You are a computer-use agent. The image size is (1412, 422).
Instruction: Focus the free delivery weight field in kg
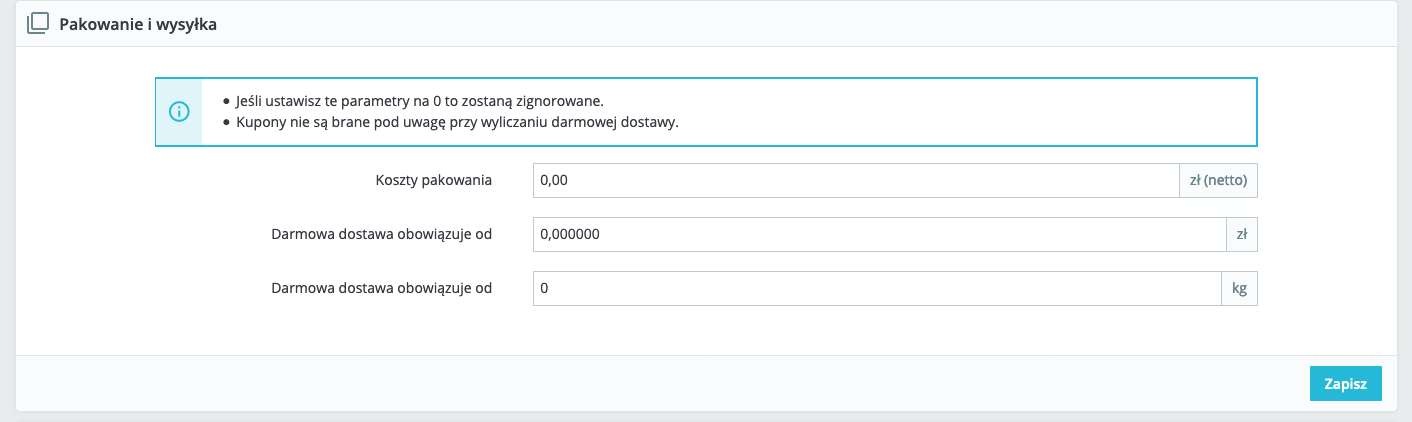[876, 288]
